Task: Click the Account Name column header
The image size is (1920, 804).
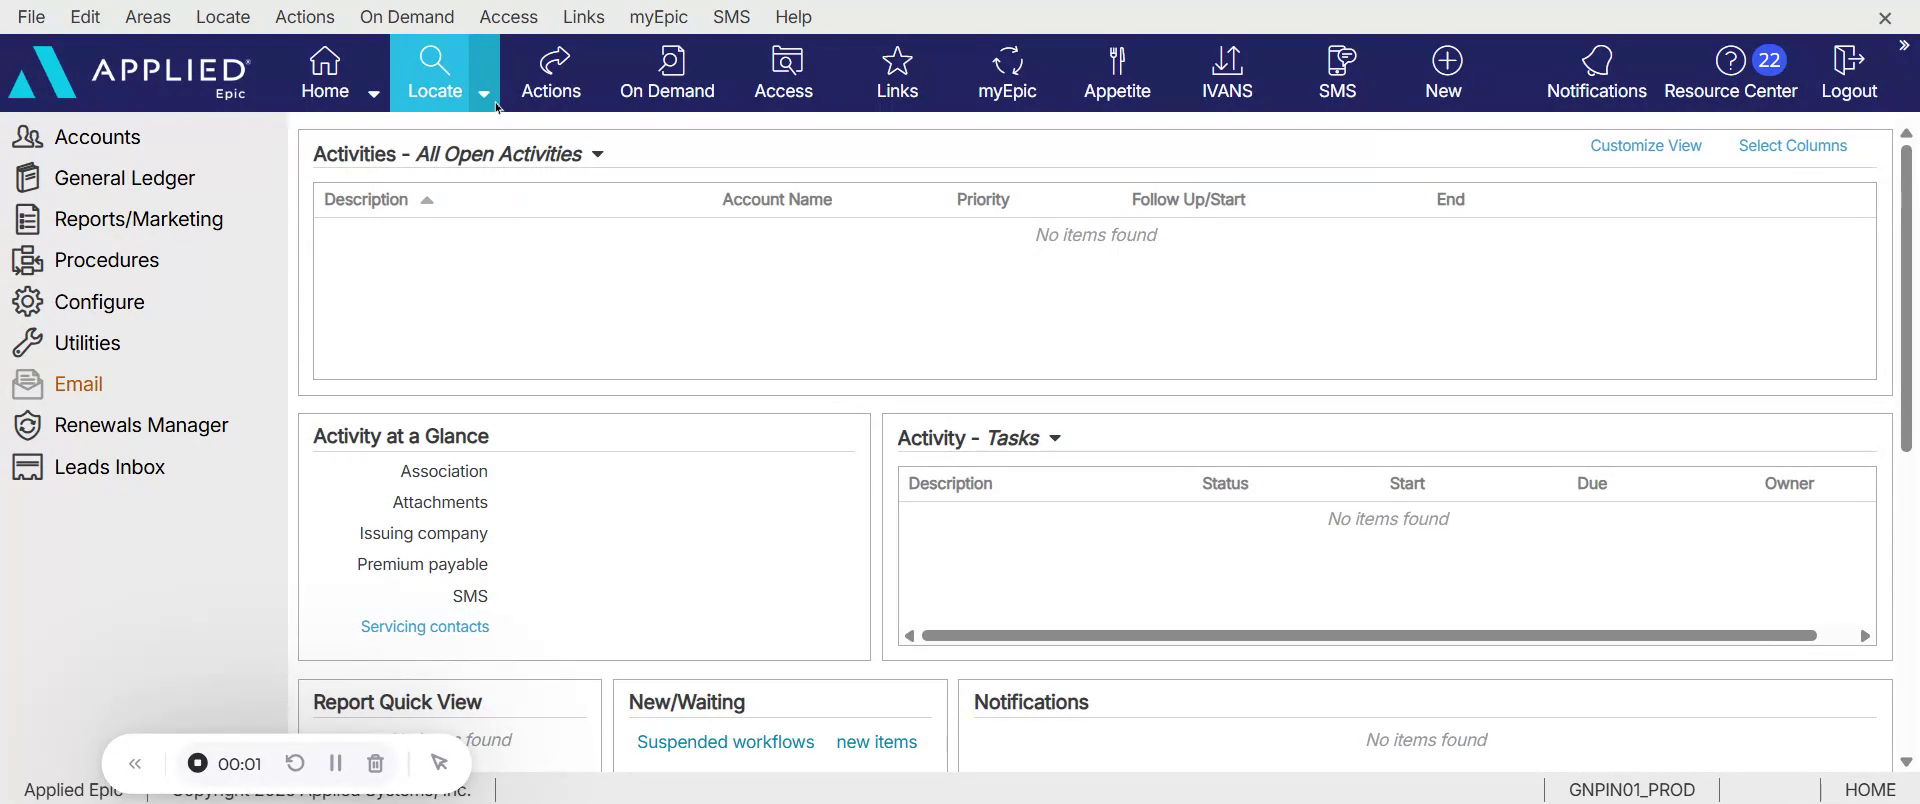Action: tap(777, 200)
